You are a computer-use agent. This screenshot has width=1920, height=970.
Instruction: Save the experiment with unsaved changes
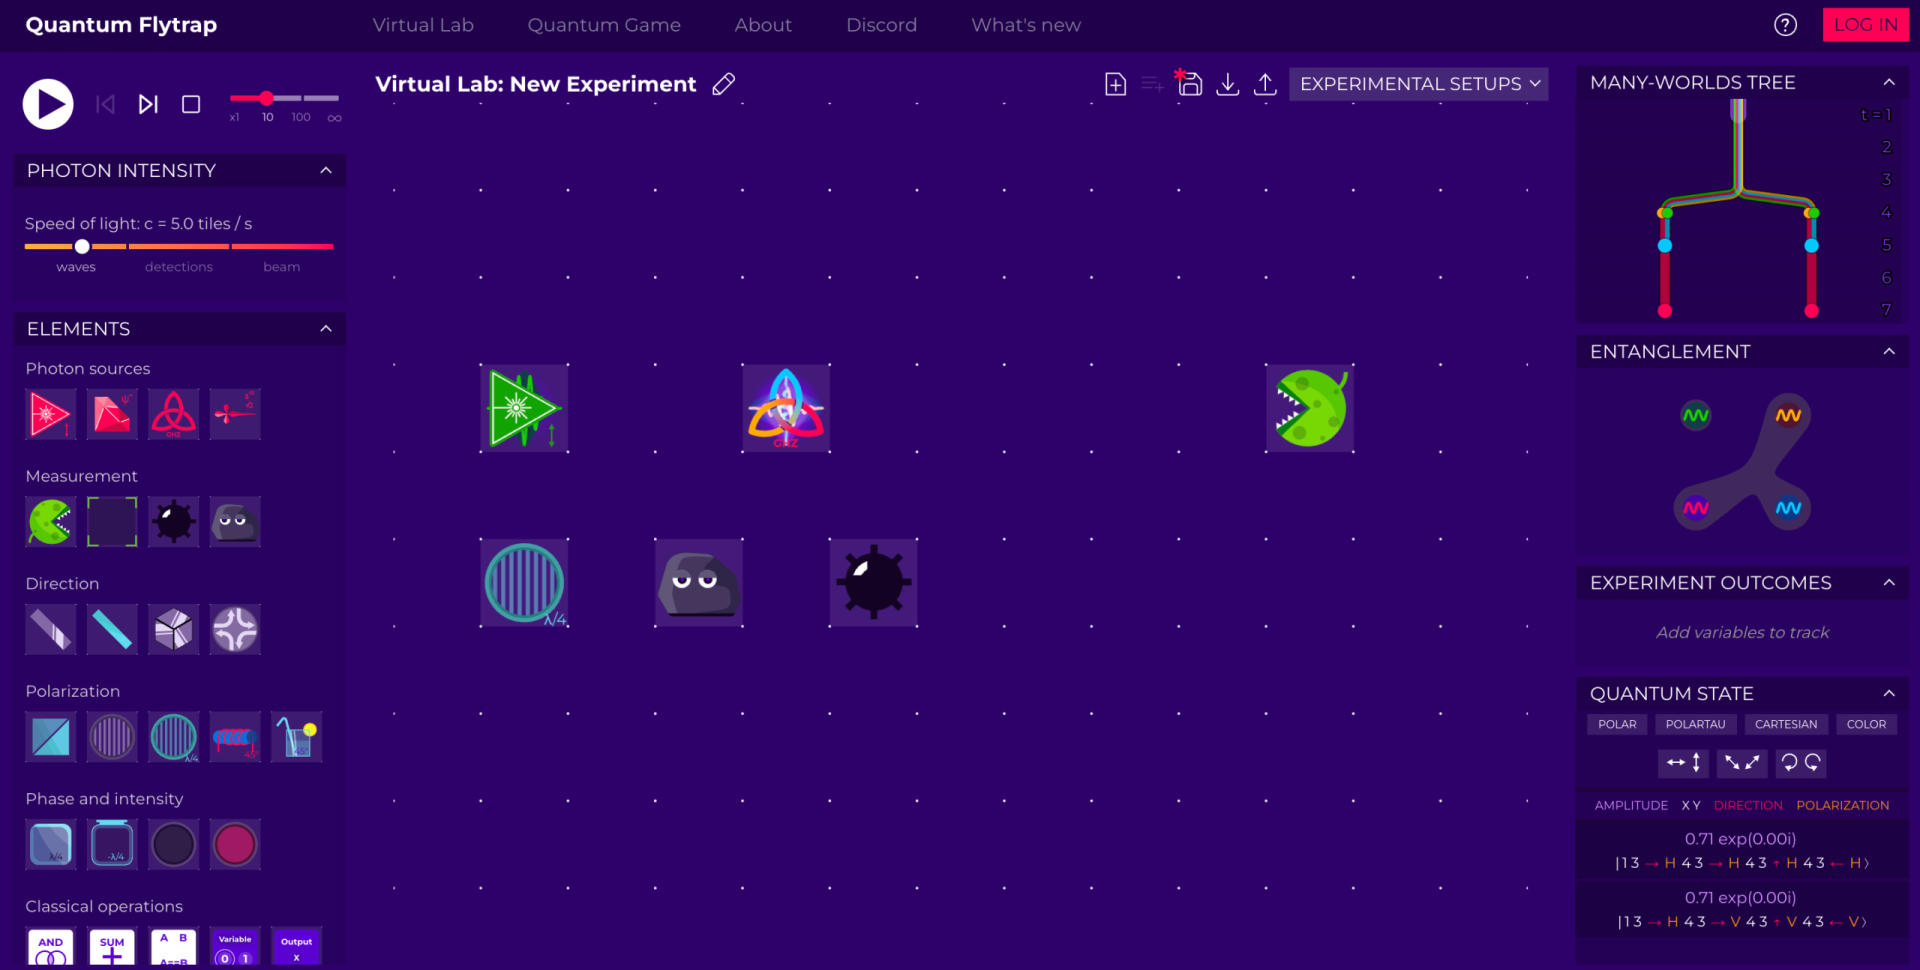point(1189,85)
